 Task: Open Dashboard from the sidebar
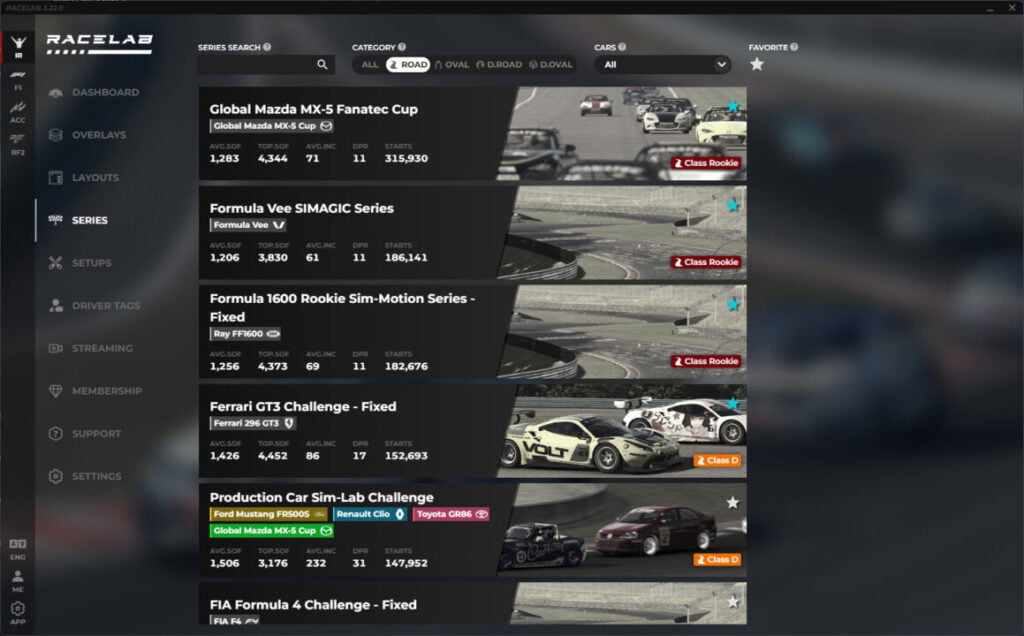tap(94, 93)
